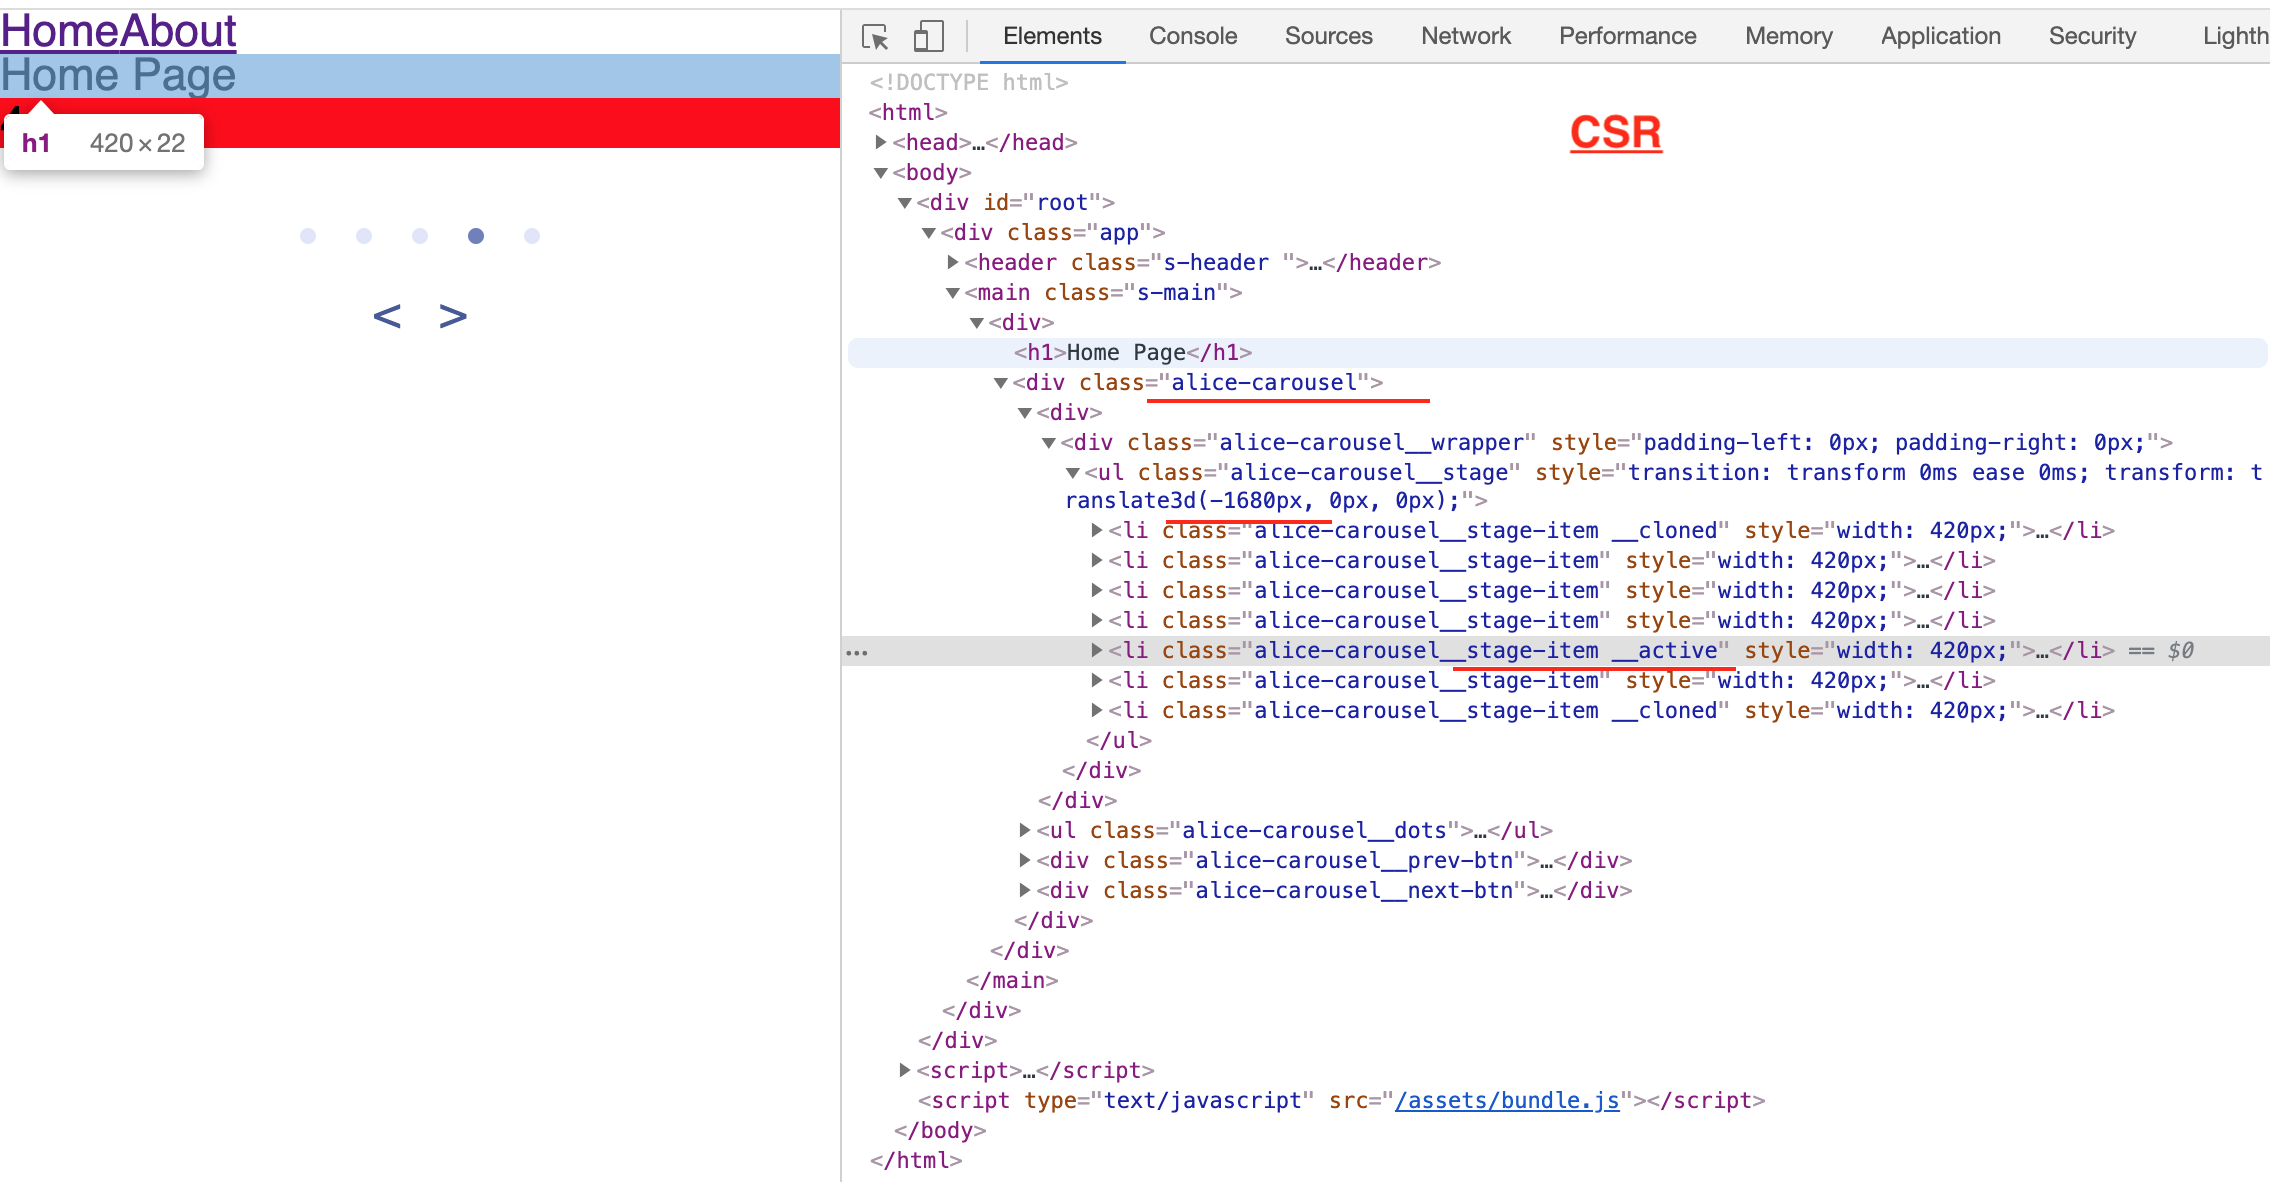Open the Memory panel

click(x=1788, y=36)
